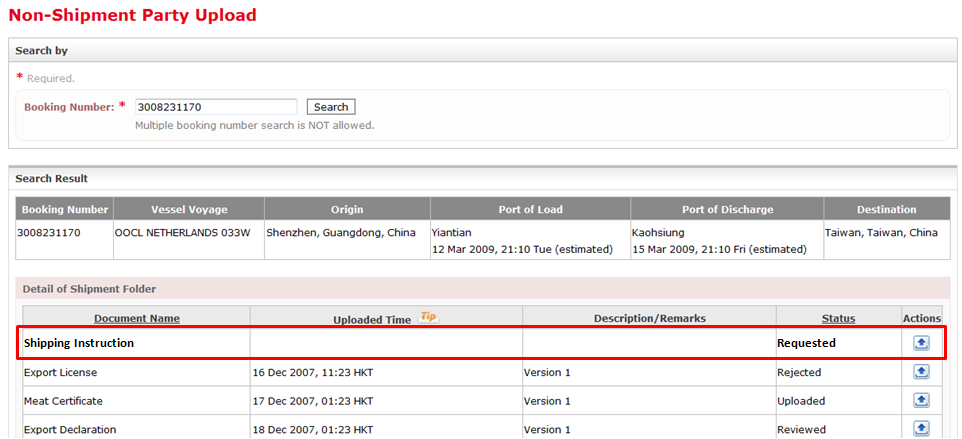The image size is (962, 439).
Task: Sort by the Status column header
Action: click(x=838, y=319)
